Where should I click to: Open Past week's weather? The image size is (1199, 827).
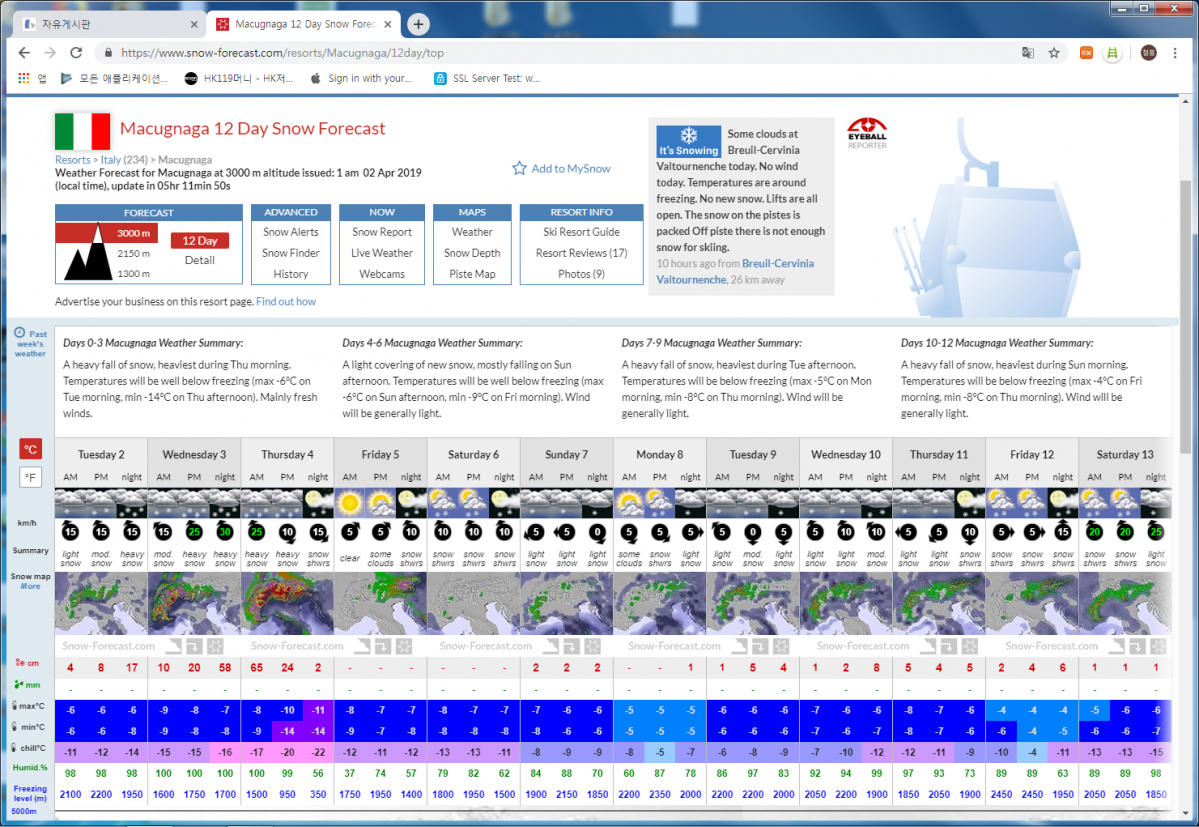pos(31,343)
